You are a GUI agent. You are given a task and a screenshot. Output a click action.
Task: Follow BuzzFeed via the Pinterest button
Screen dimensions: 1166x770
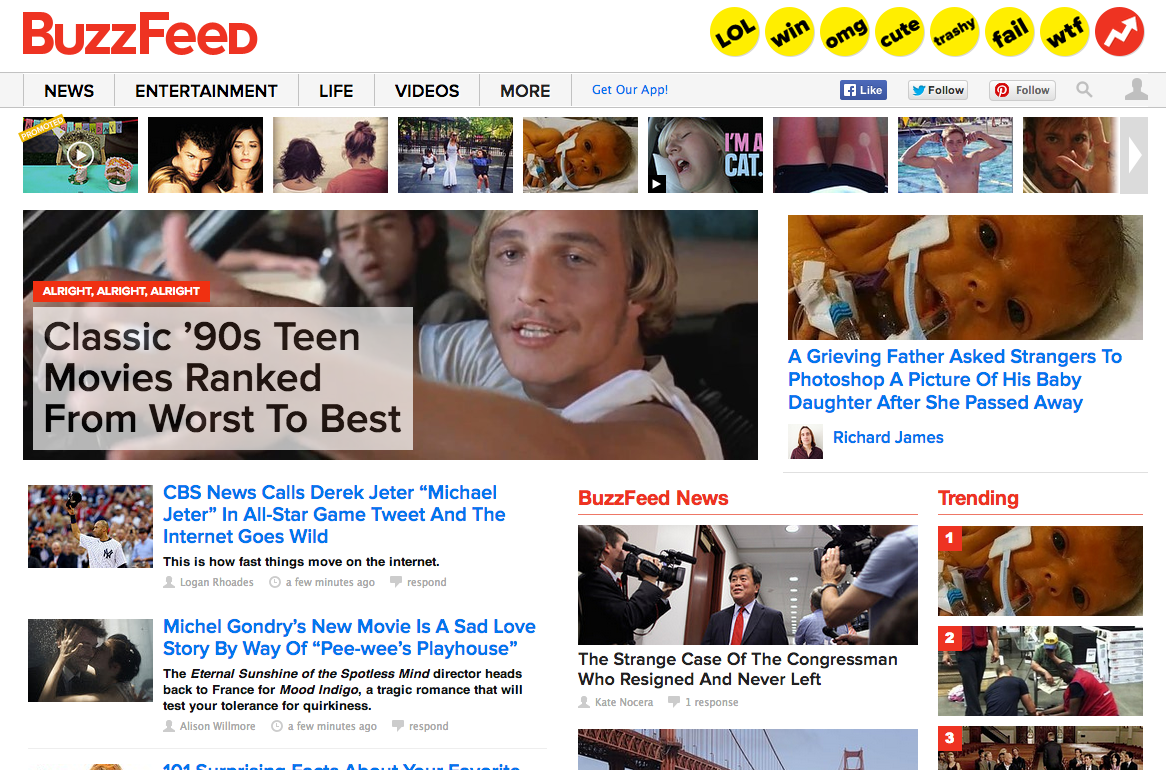pyautogui.click(x=1023, y=90)
